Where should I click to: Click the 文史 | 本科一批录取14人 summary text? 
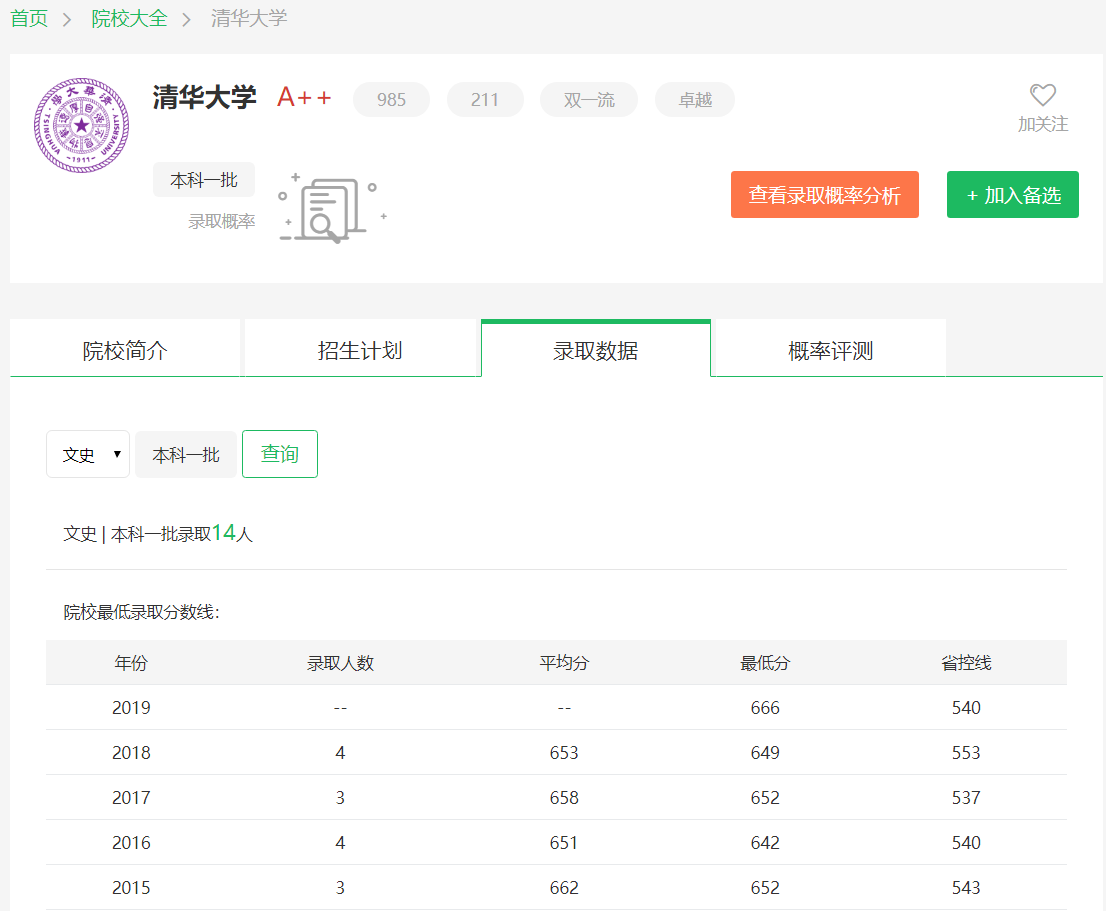click(158, 533)
